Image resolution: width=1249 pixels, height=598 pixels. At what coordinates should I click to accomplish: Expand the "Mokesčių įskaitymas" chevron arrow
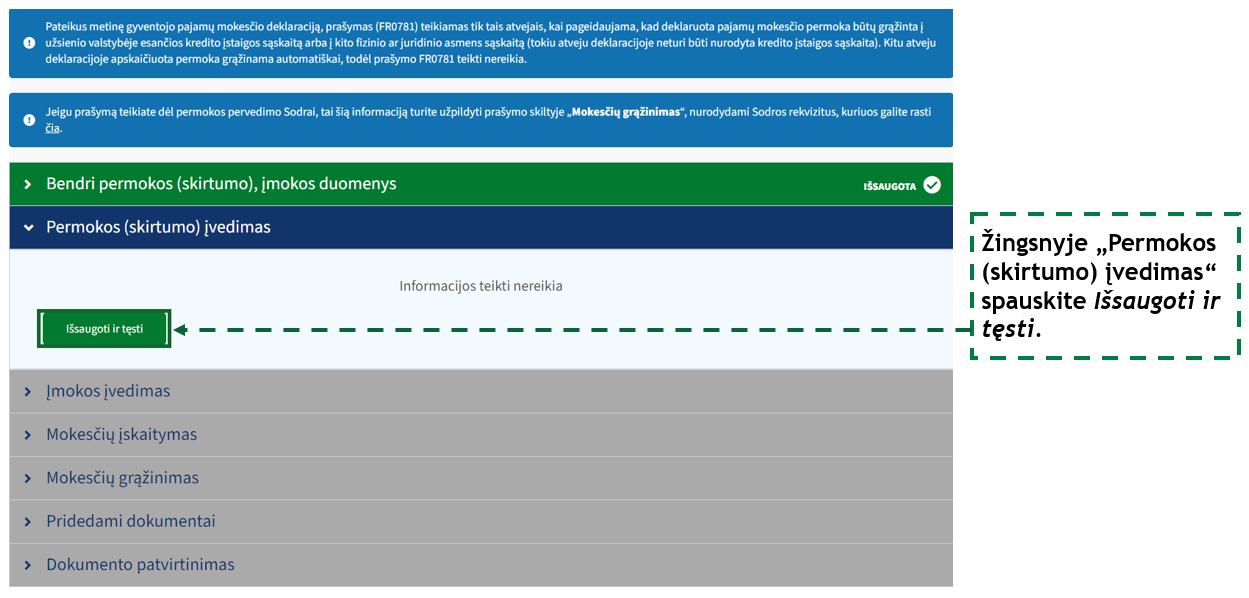tap(28, 435)
